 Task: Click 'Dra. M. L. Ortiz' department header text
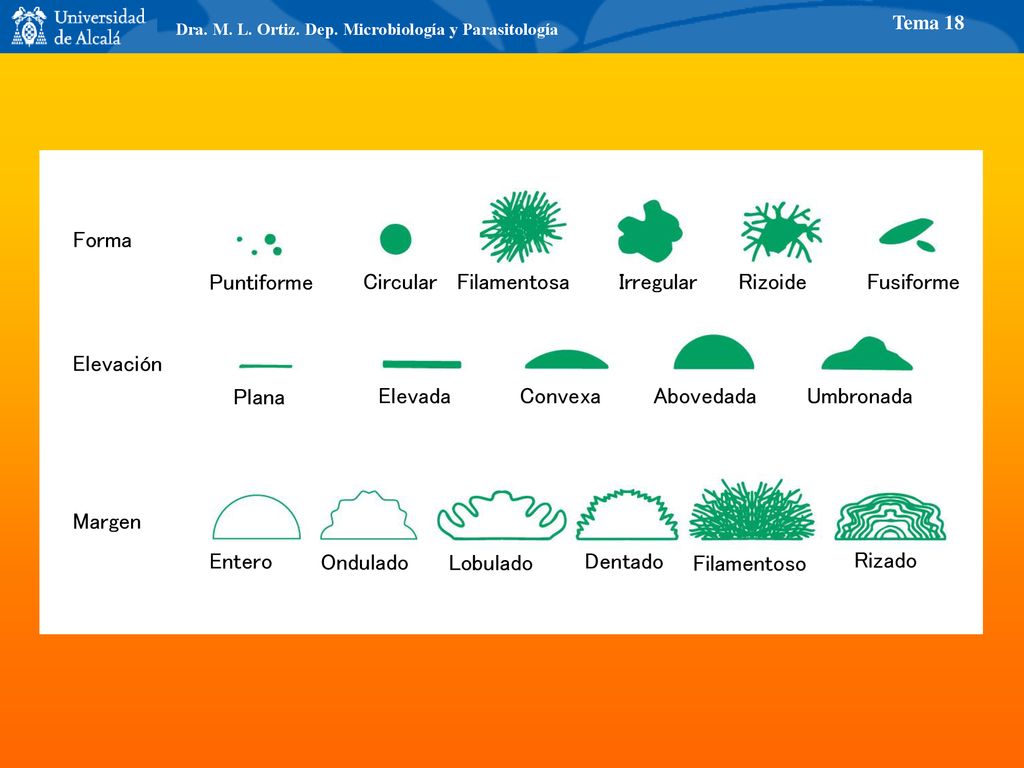366,29
